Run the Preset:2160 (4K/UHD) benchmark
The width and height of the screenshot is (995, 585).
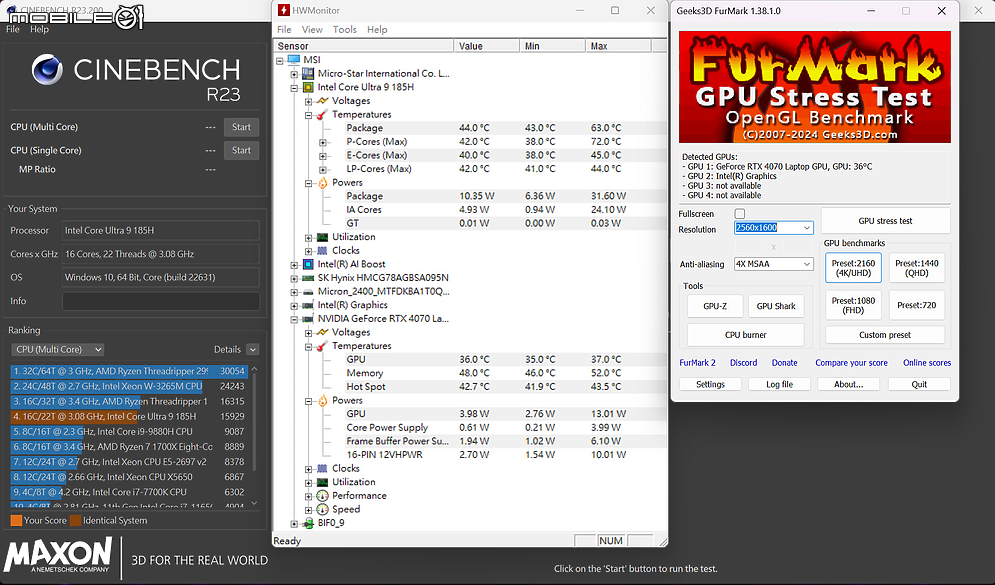tap(853, 268)
